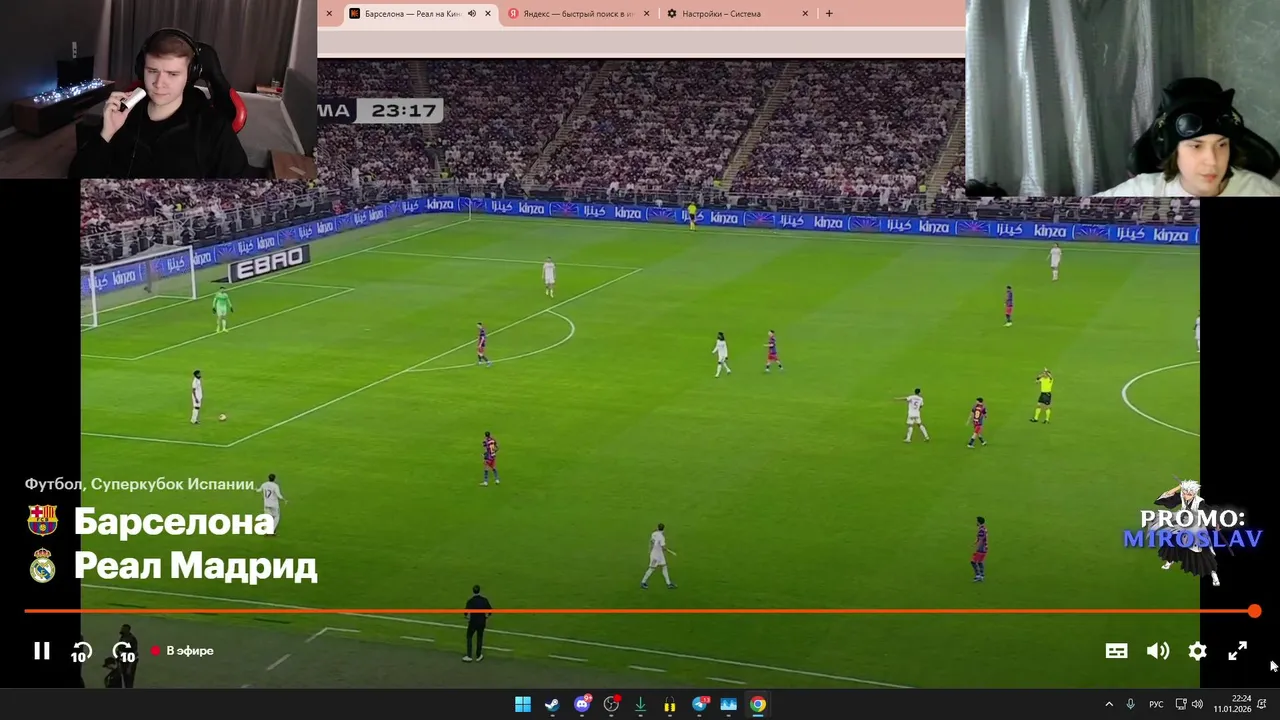Viewport: 1280px width, 720px height.
Task: Open subtitles panel icon in player
Action: (x=1116, y=651)
